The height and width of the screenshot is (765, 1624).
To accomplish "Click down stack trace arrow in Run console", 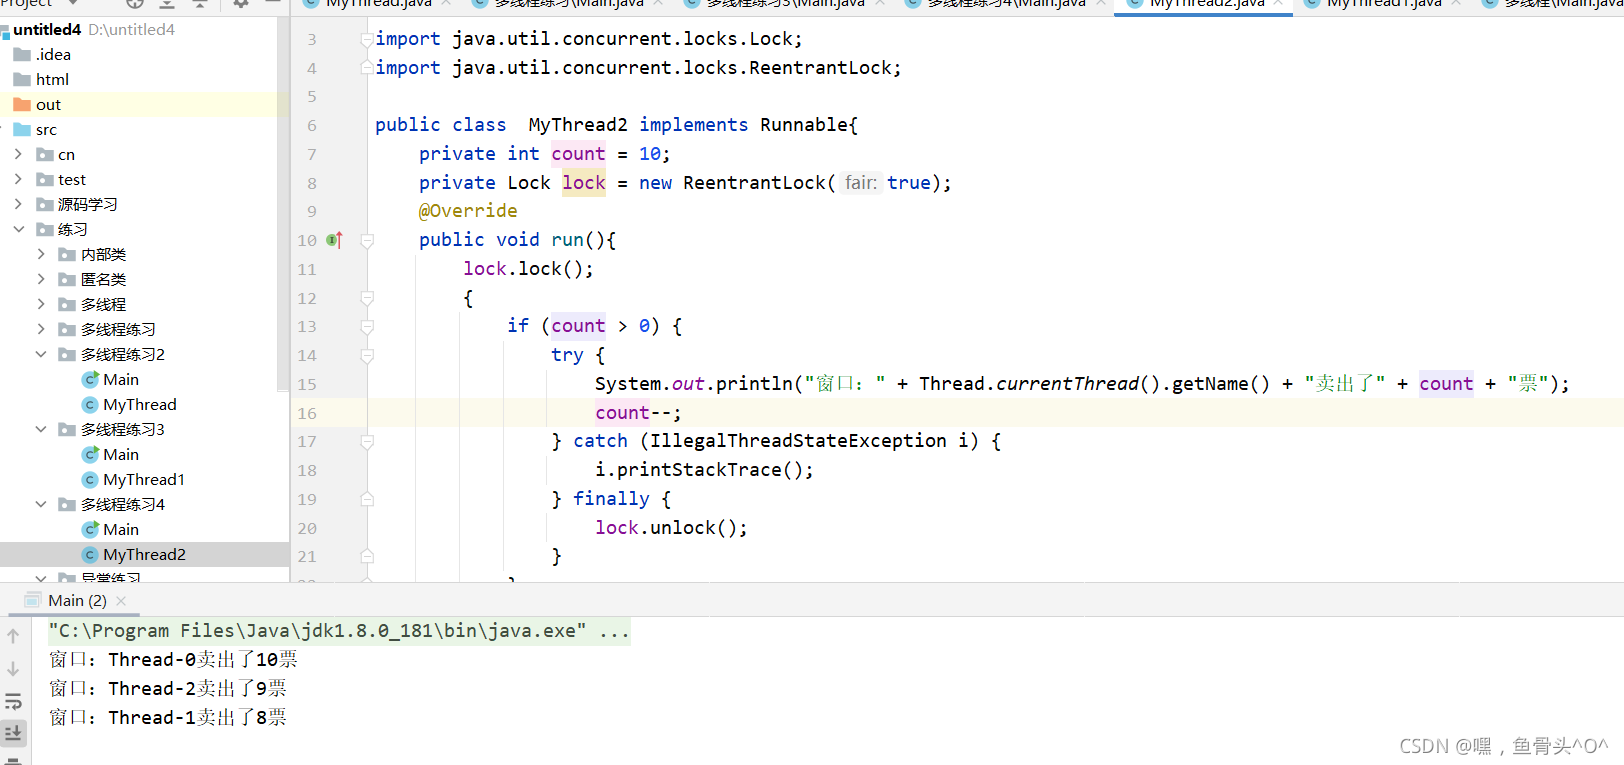I will click(13, 668).
